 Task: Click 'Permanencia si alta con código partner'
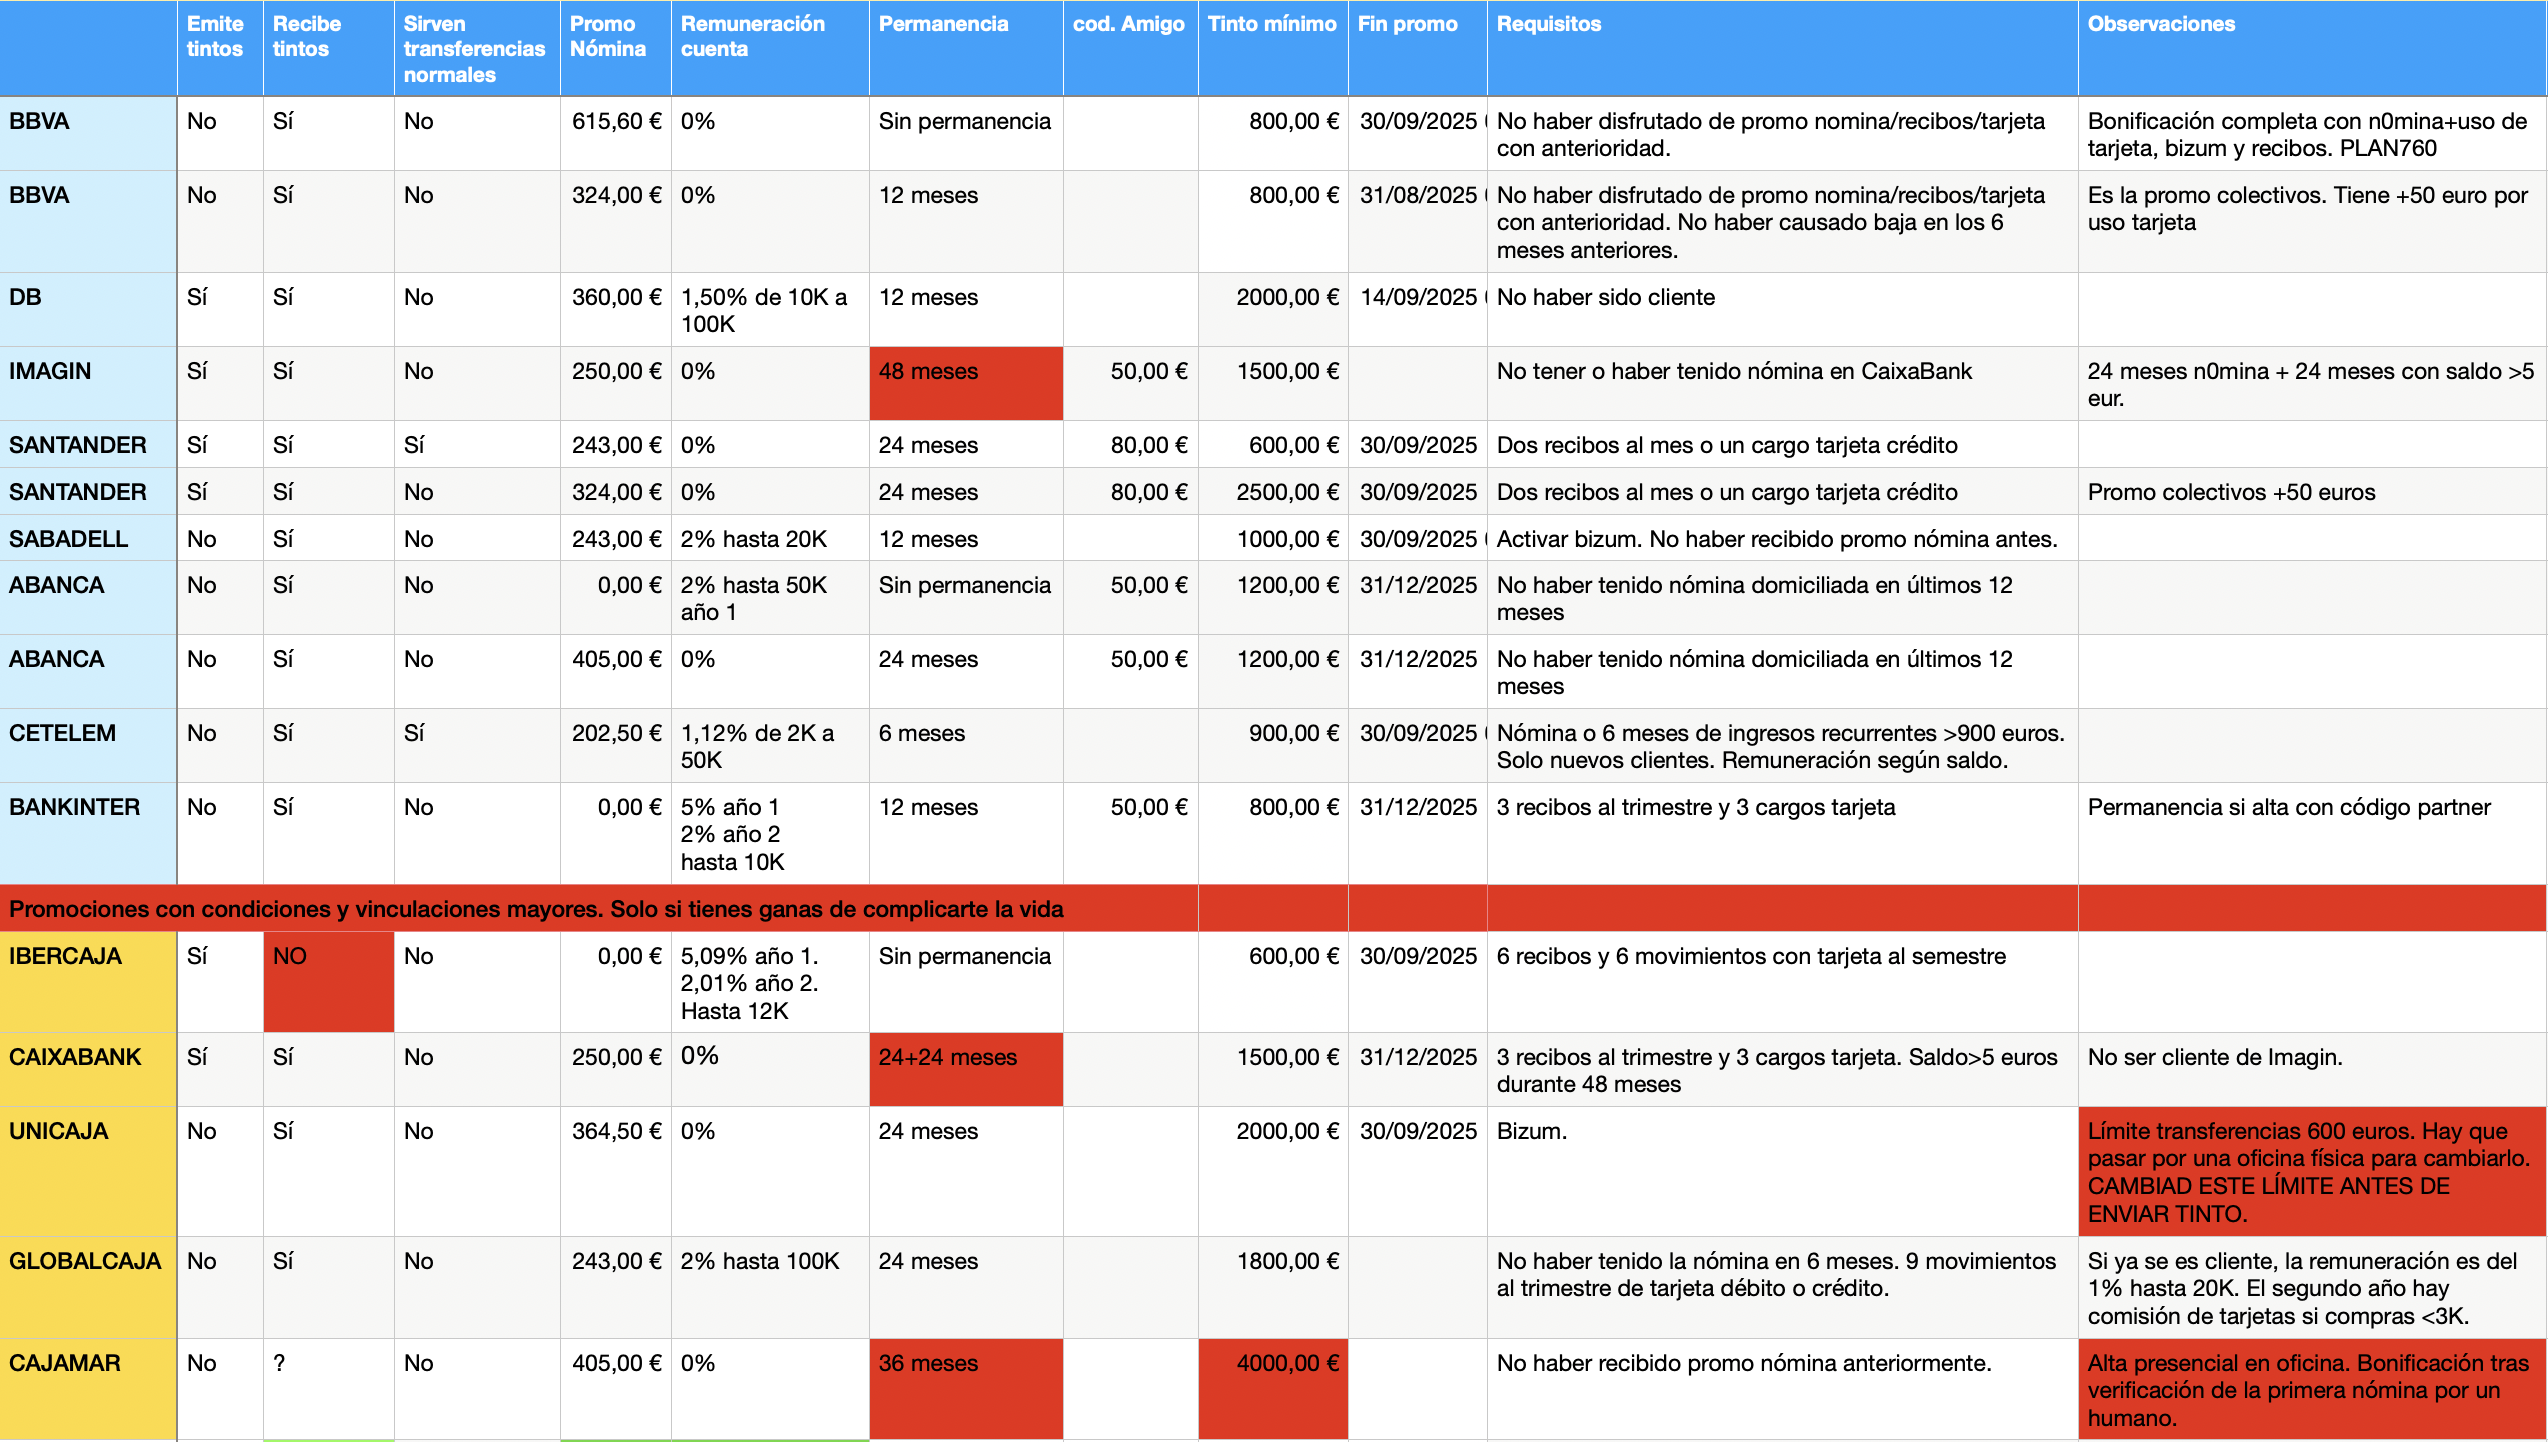click(2312, 833)
